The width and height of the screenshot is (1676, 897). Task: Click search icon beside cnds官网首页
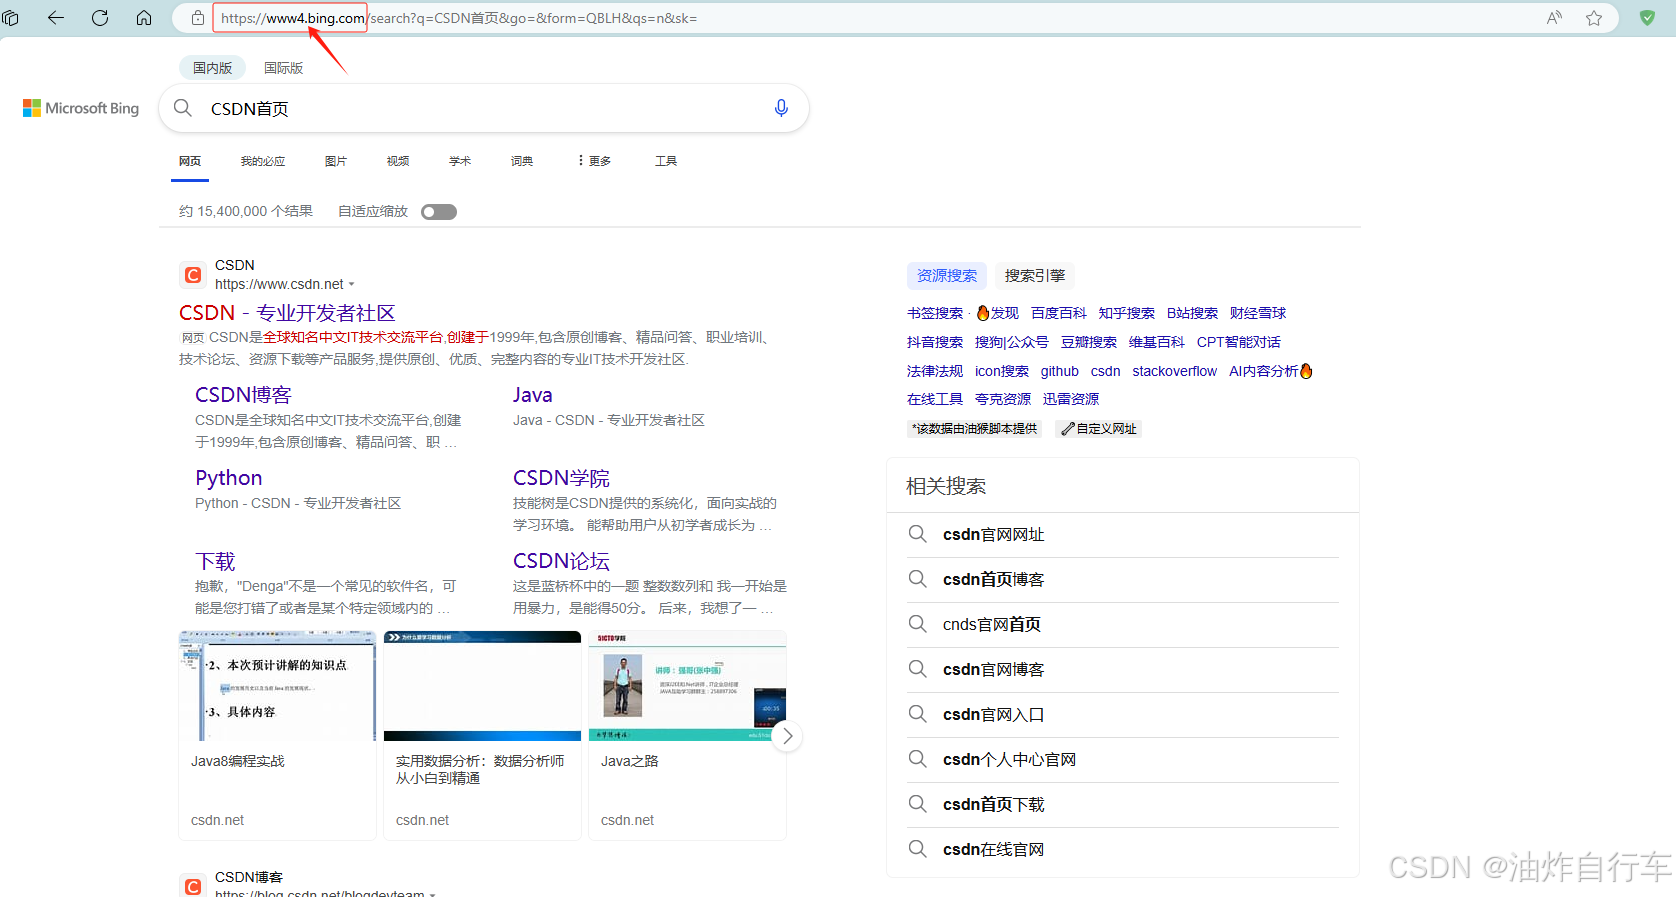[x=917, y=624]
